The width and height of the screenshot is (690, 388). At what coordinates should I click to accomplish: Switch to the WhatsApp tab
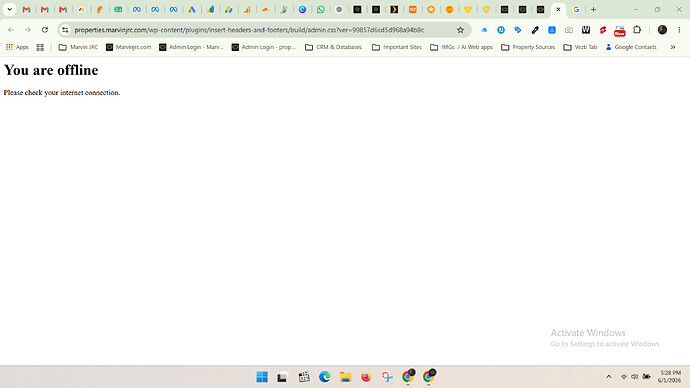pyautogui.click(x=321, y=9)
